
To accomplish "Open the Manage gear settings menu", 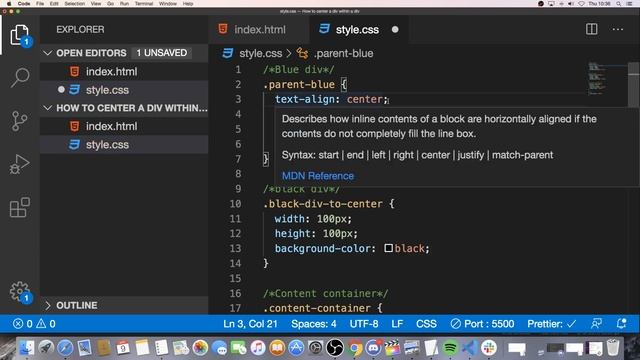I will [20, 292].
